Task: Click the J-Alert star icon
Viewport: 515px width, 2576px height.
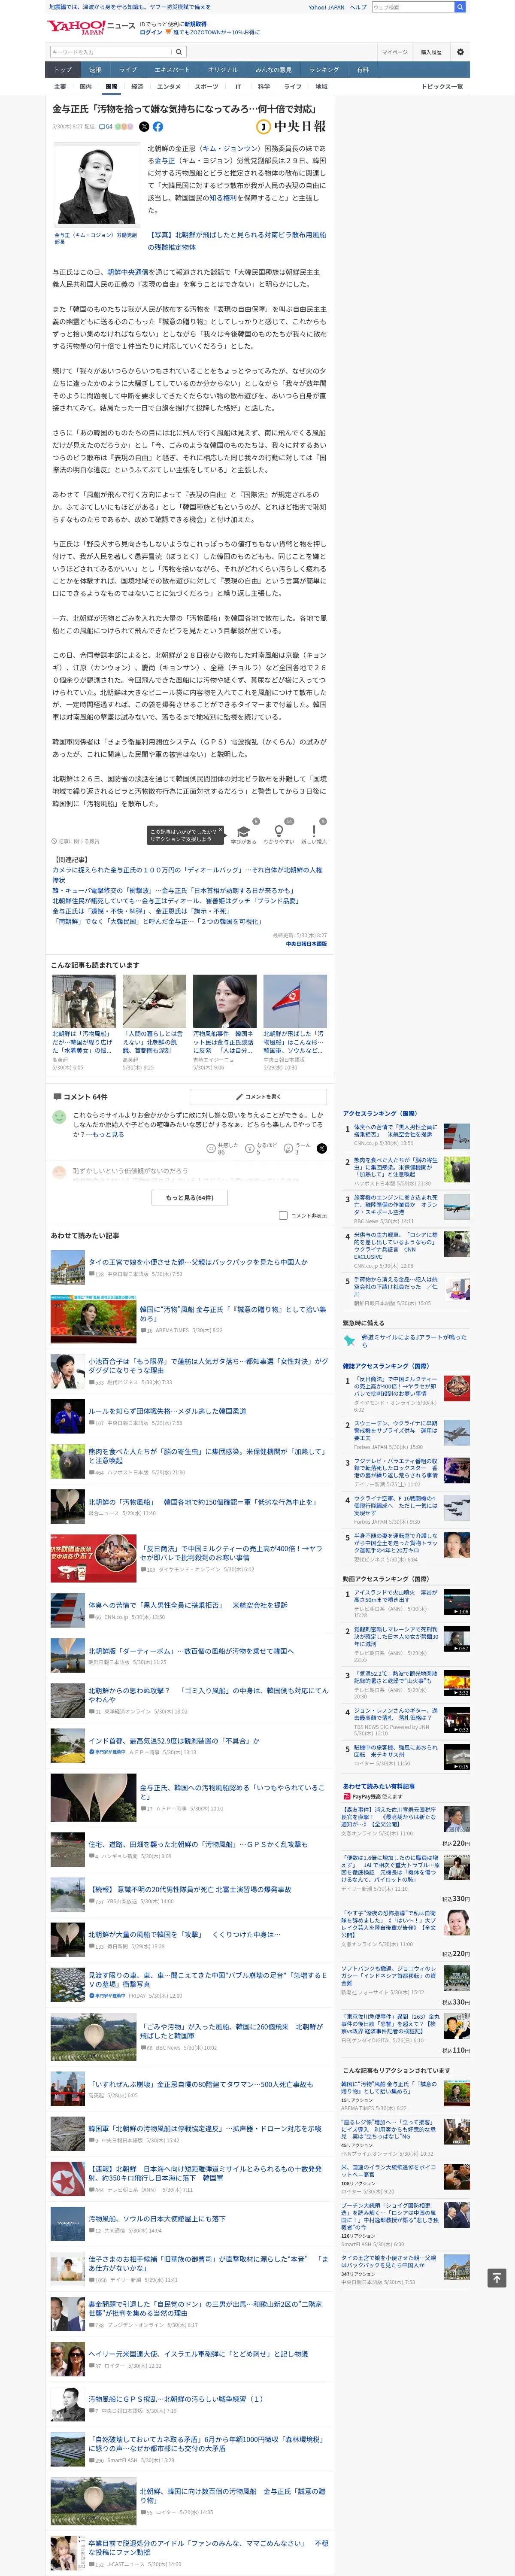Action: [349, 1340]
